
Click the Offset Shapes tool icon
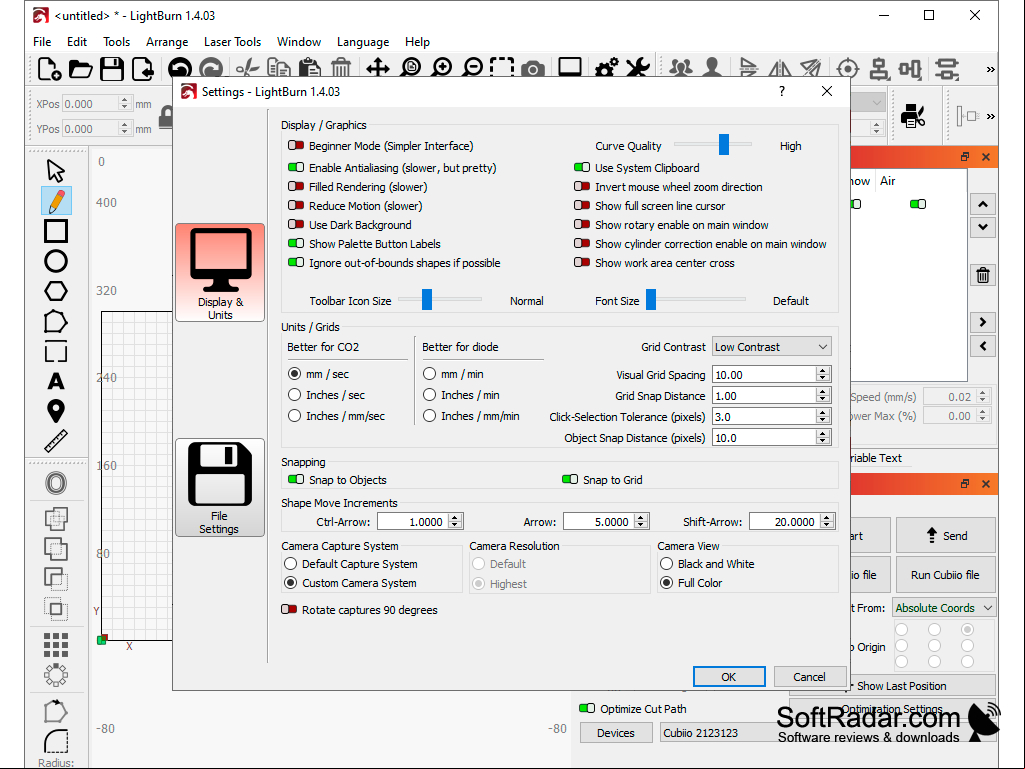[56, 483]
